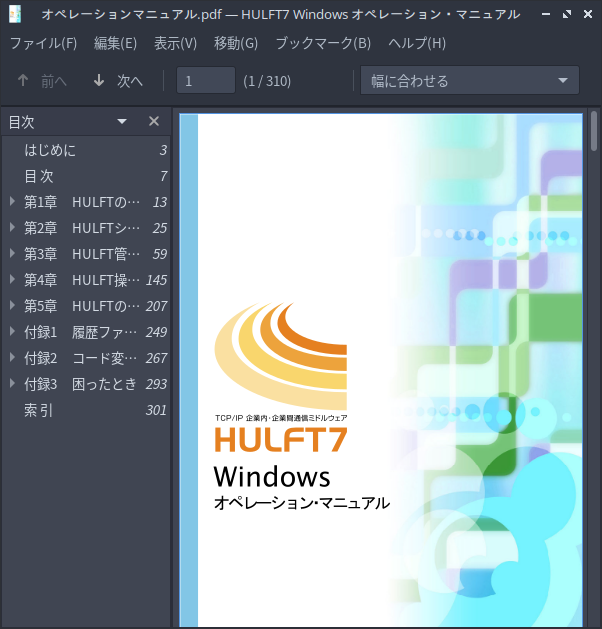
Task: Click the document vertical scrollbar handle
Action: pyautogui.click(x=594, y=132)
